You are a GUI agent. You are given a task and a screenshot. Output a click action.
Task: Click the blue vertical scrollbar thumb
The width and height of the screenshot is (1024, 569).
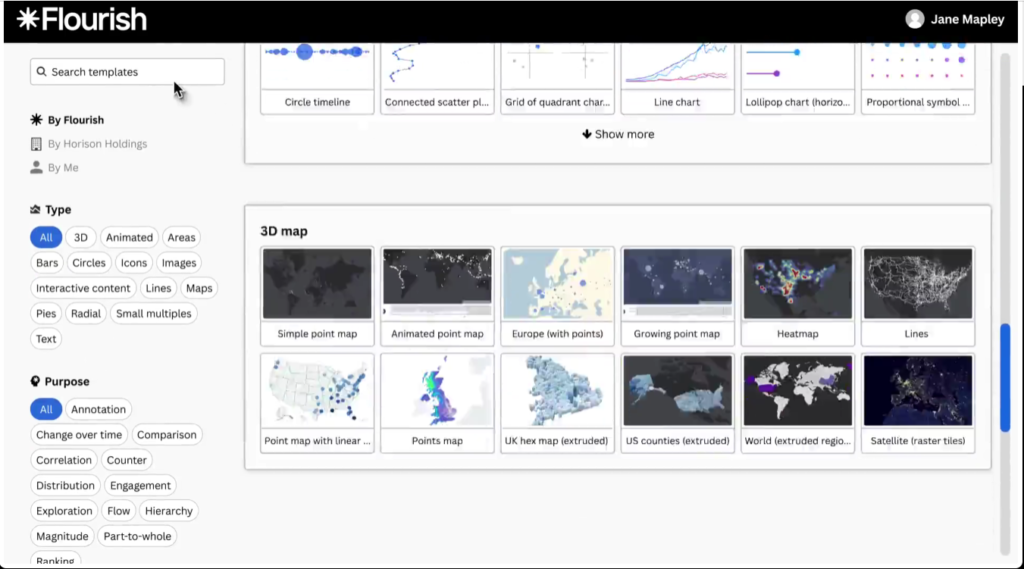click(x=1005, y=378)
